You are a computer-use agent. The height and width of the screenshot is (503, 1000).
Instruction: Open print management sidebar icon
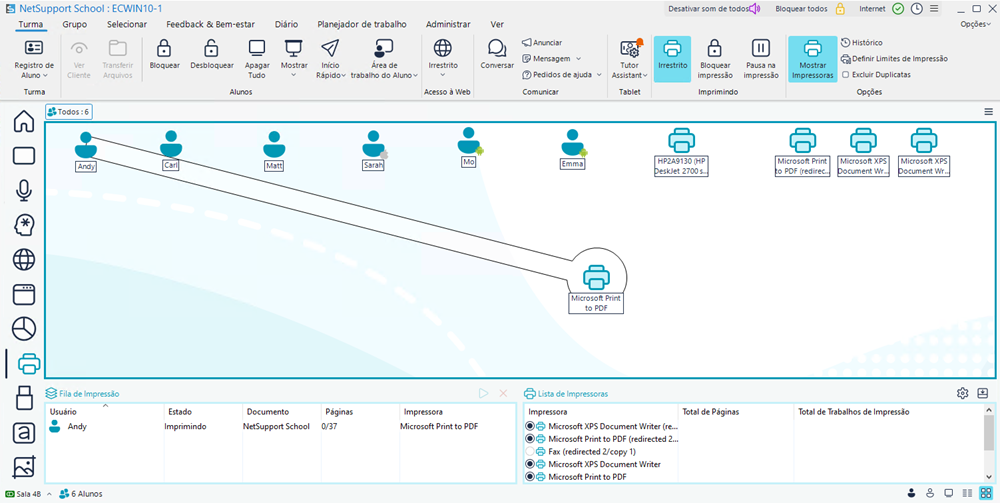(x=29, y=363)
